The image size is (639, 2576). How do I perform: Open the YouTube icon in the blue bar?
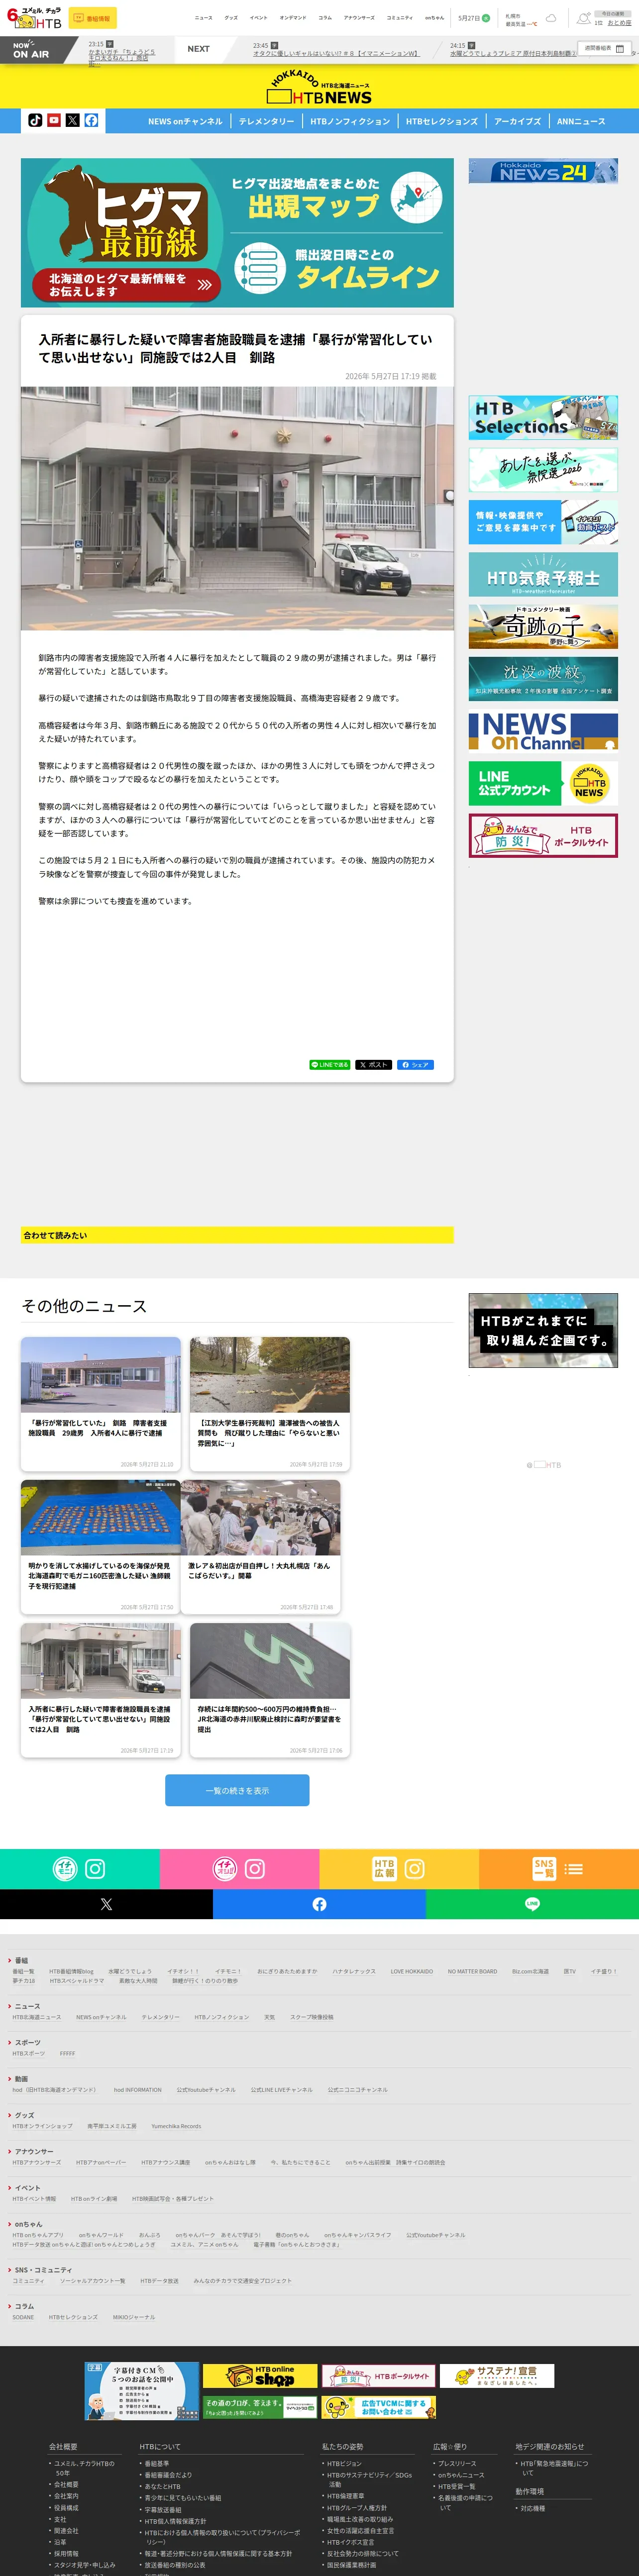pos(54,120)
